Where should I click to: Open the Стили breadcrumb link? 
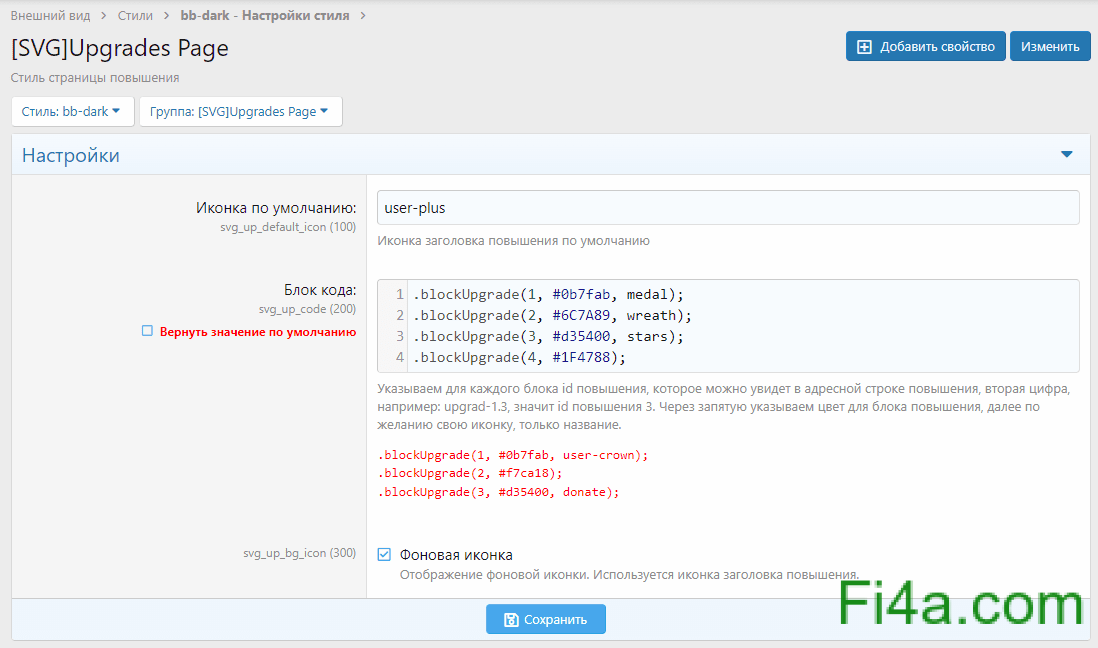[135, 15]
